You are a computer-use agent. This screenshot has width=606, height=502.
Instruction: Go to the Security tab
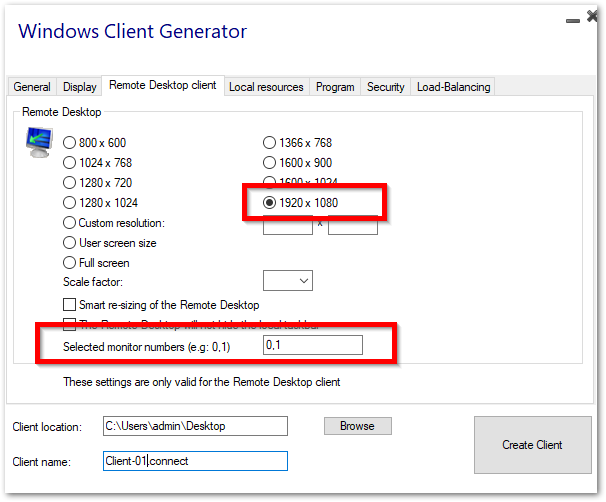pyautogui.click(x=385, y=87)
